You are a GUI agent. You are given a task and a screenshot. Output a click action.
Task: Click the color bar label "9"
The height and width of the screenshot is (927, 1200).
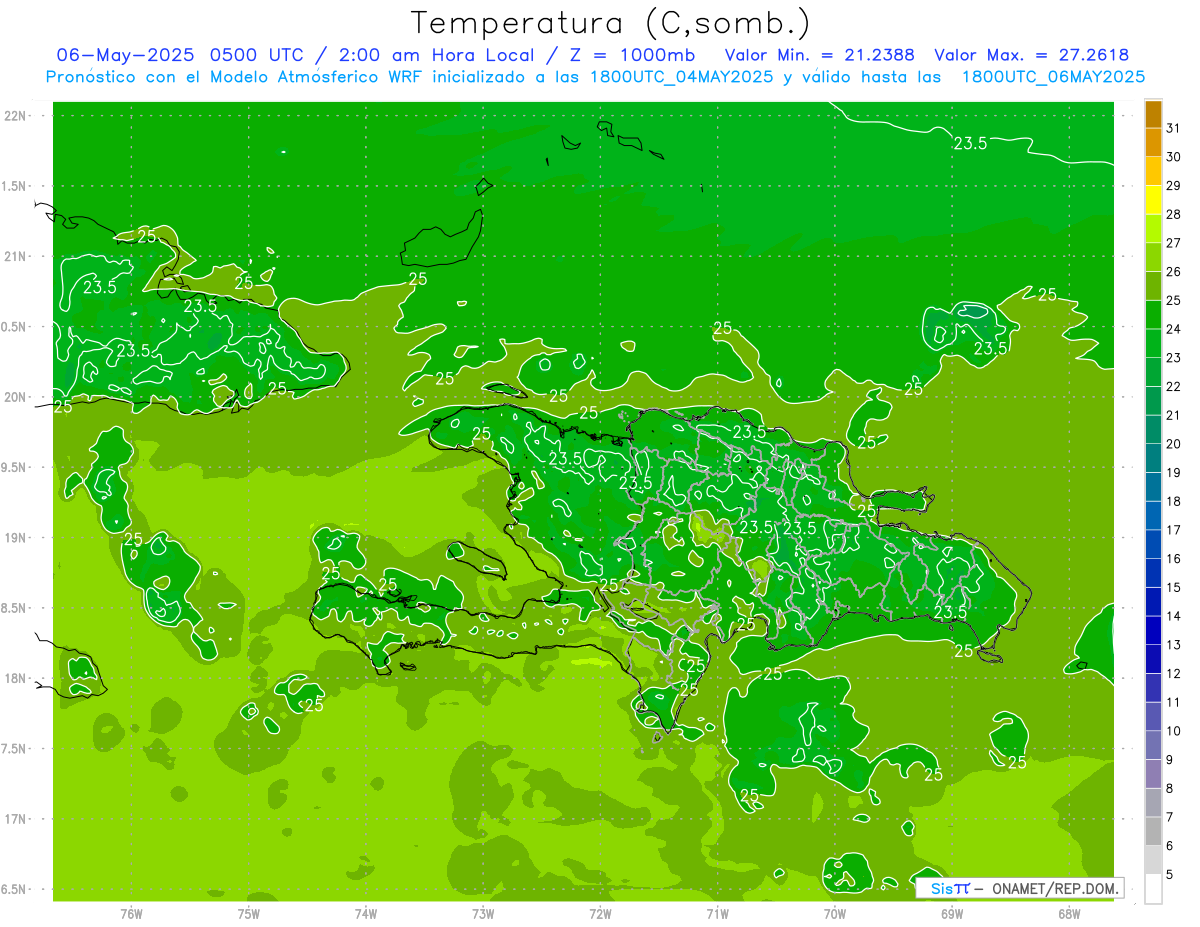click(x=1170, y=760)
